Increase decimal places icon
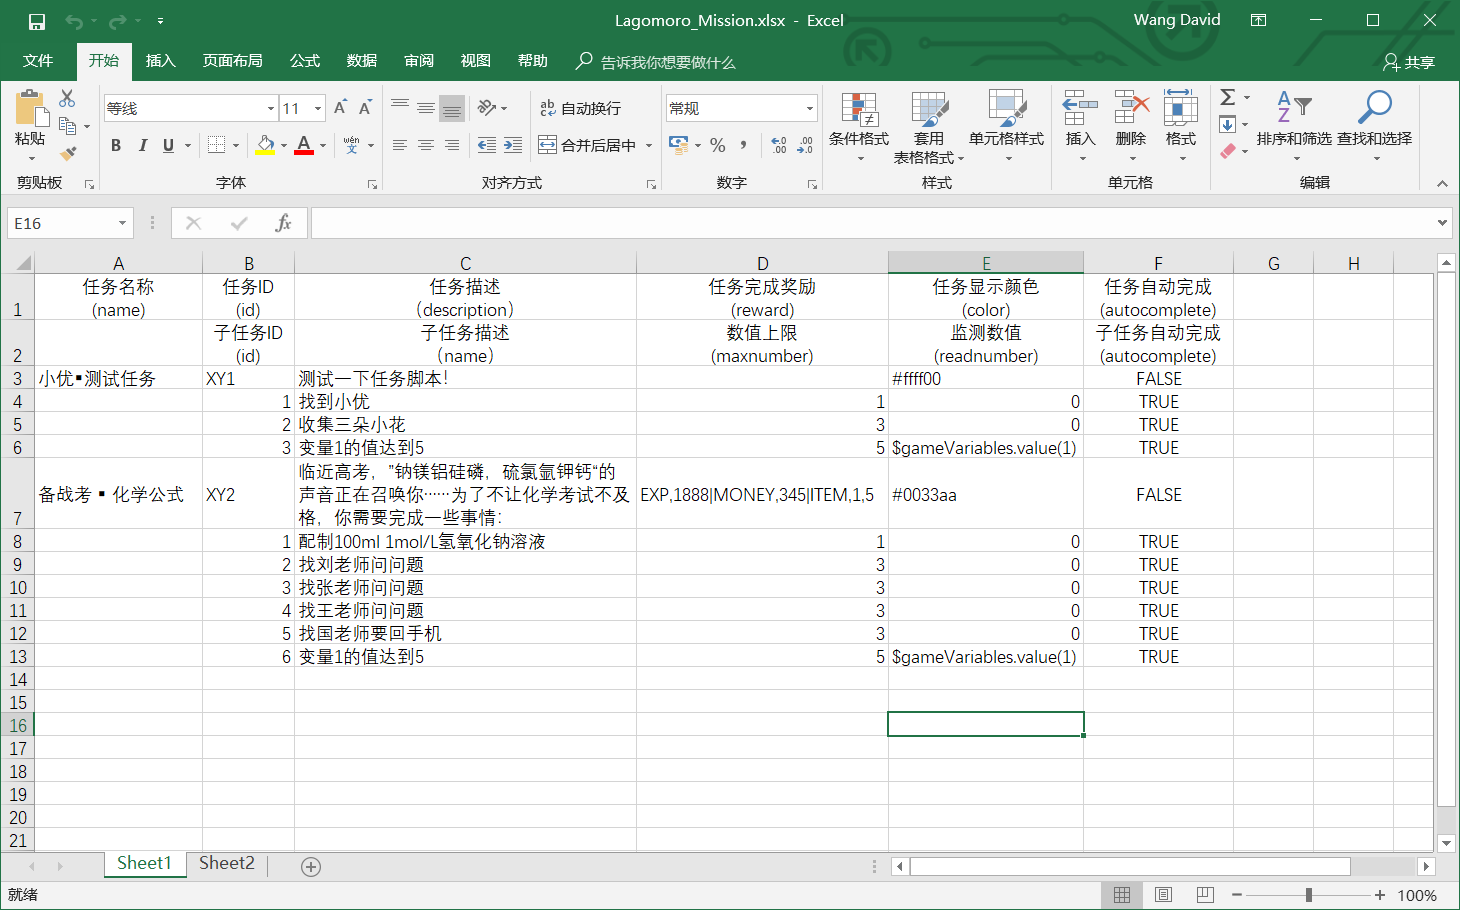This screenshot has width=1460, height=910. tap(779, 146)
